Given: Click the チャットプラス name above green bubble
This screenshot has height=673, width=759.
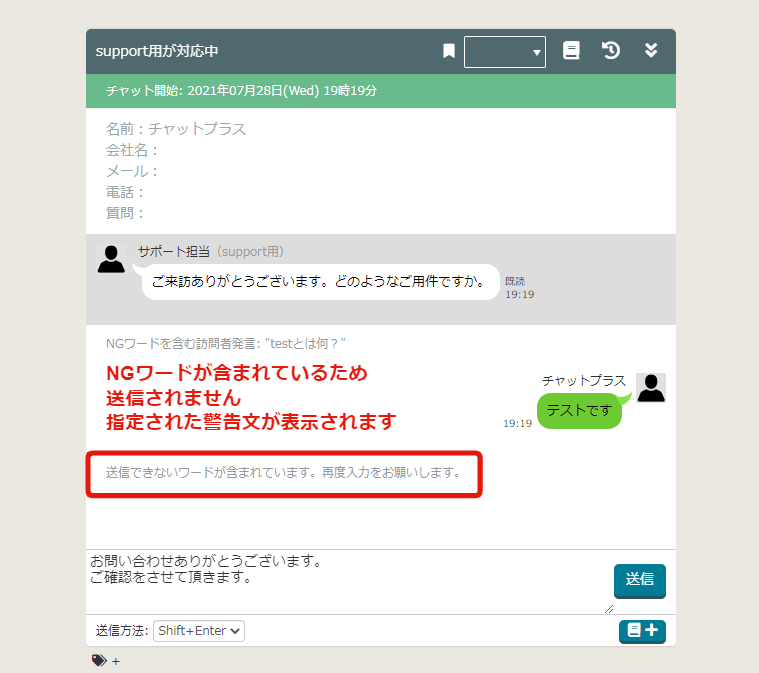Looking at the screenshot, I should (x=584, y=381).
